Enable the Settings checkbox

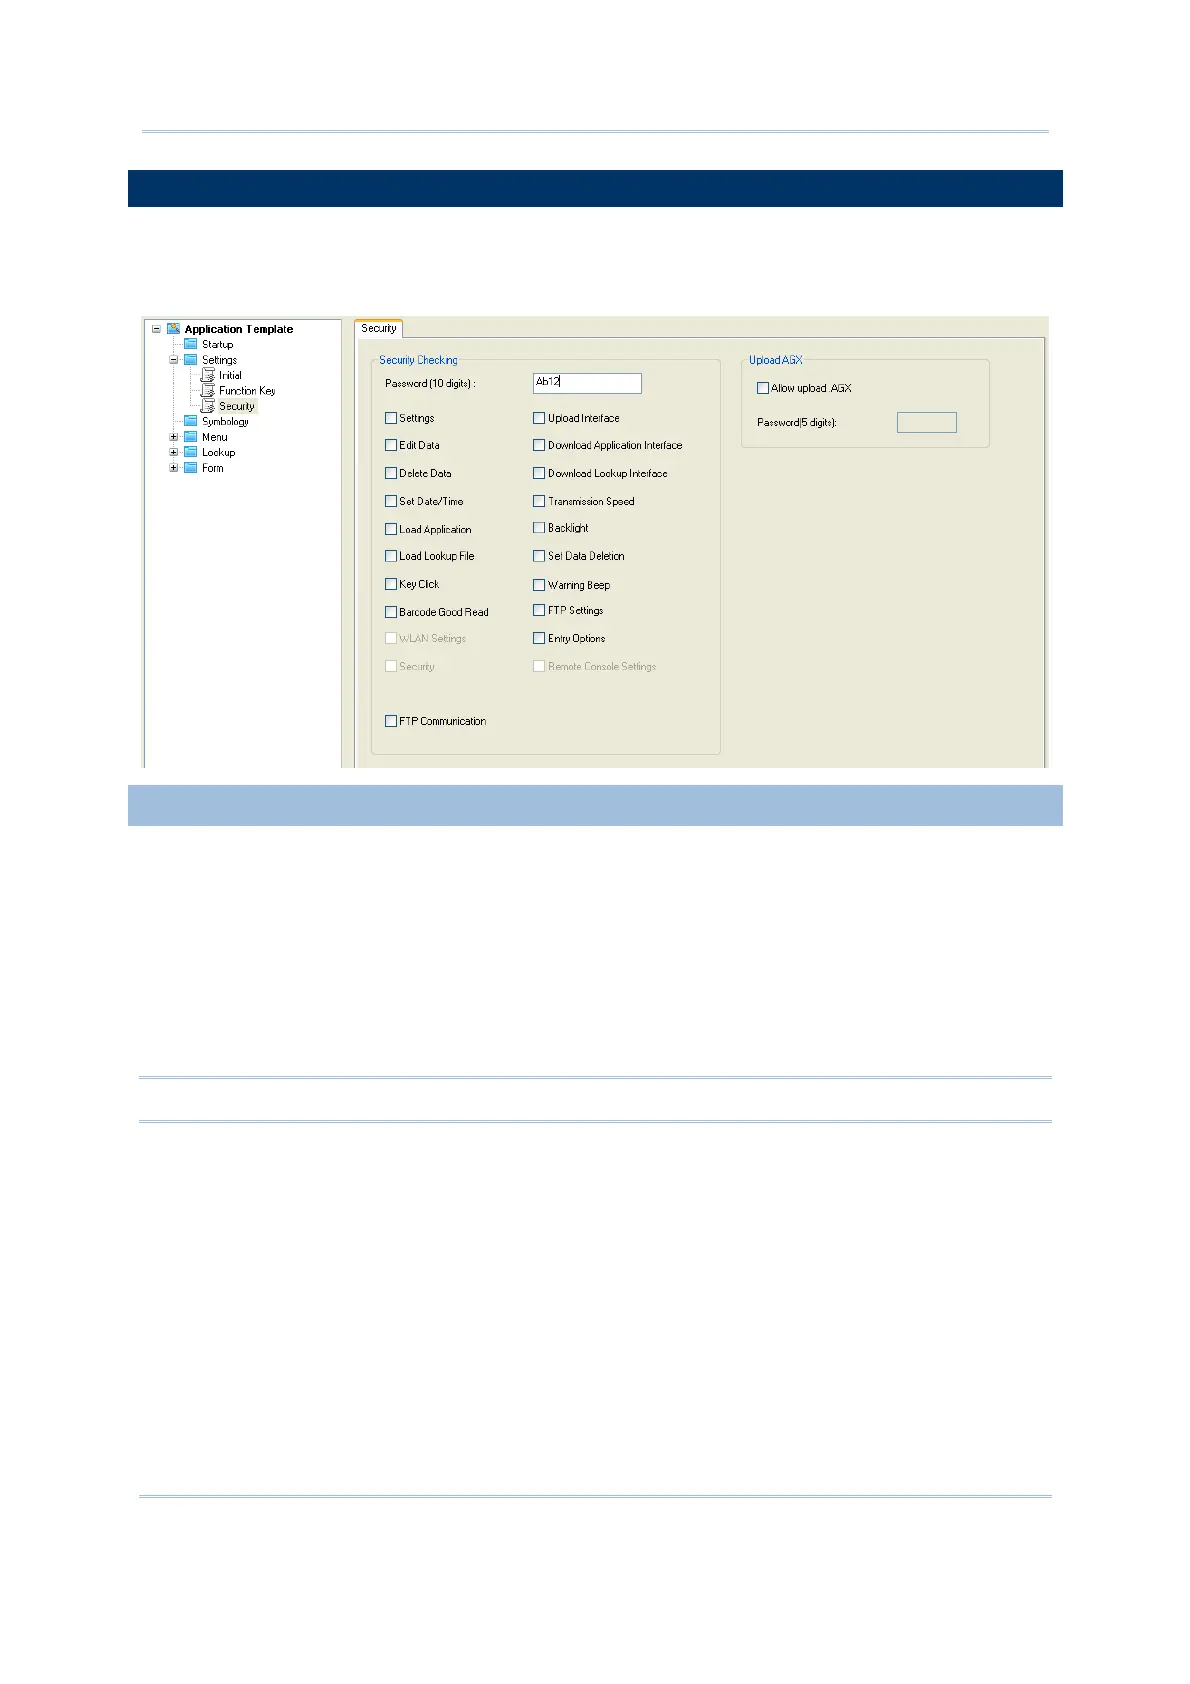(x=391, y=418)
